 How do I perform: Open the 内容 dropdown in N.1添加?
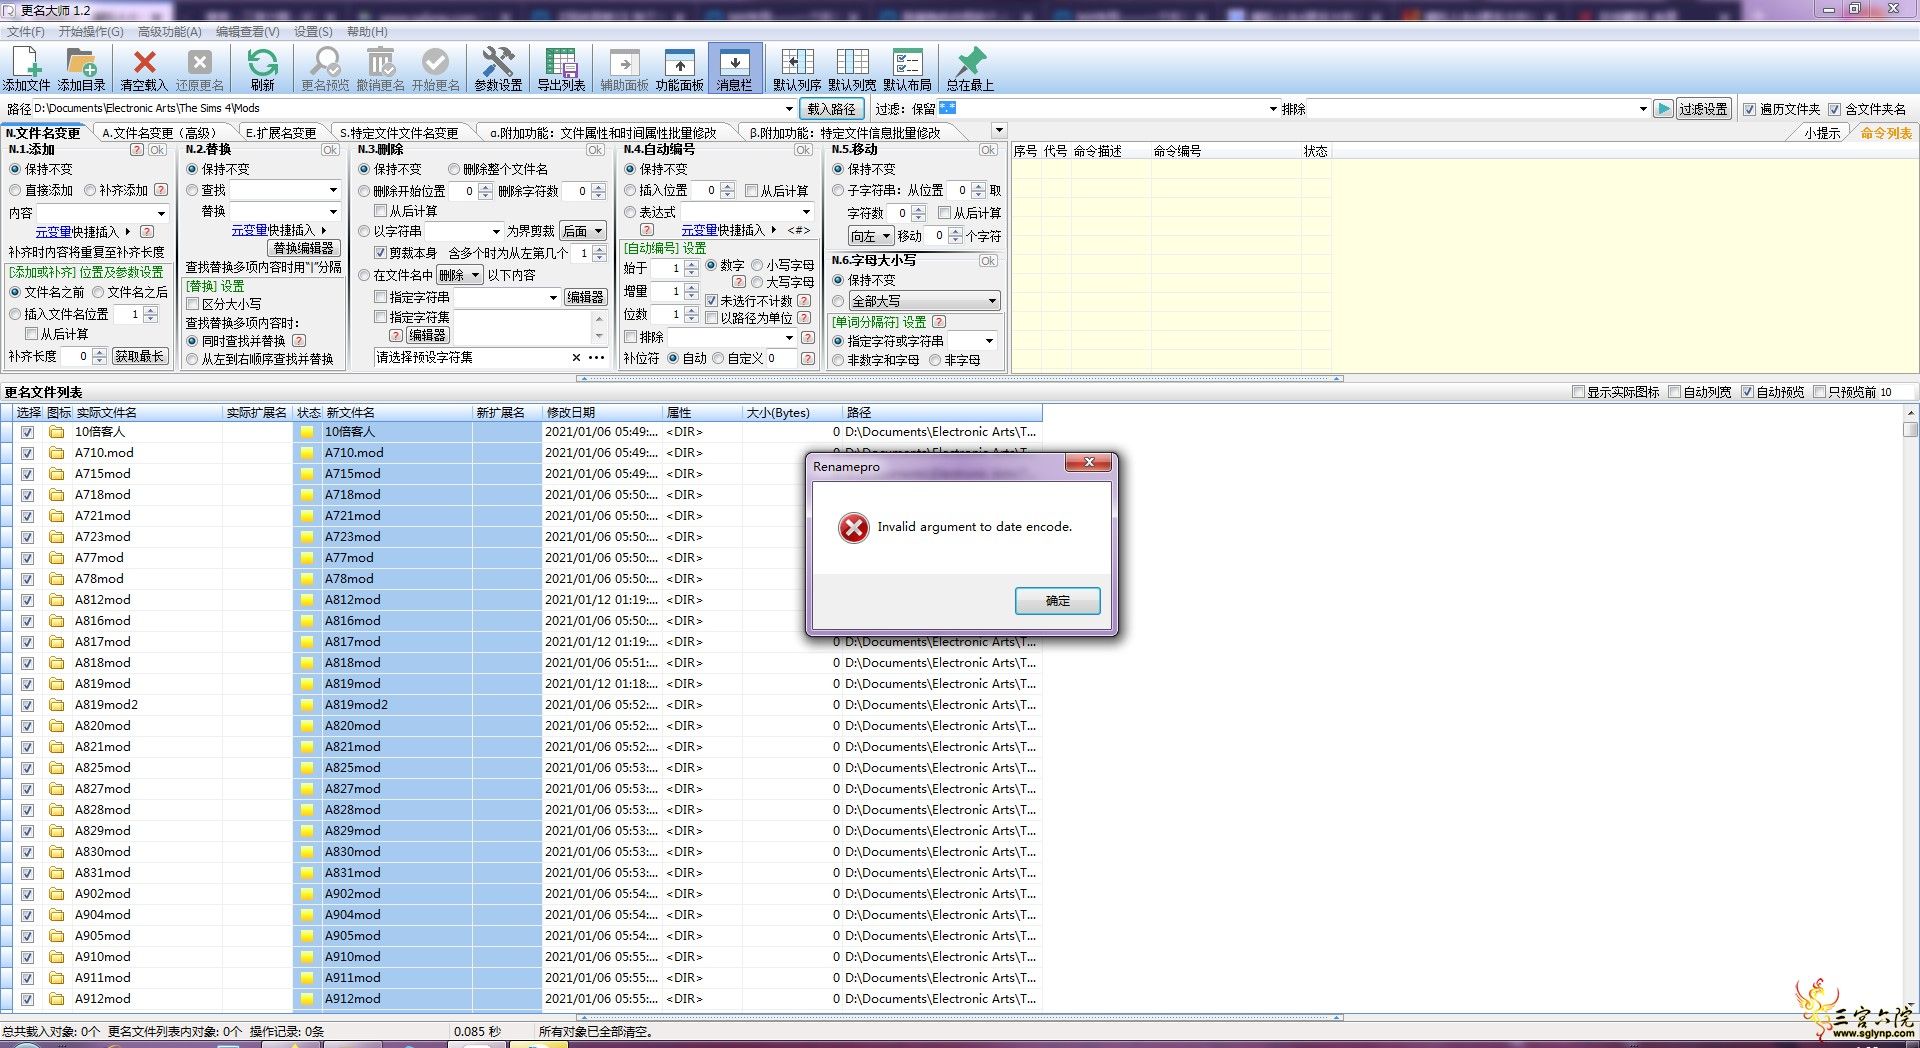(x=160, y=213)
